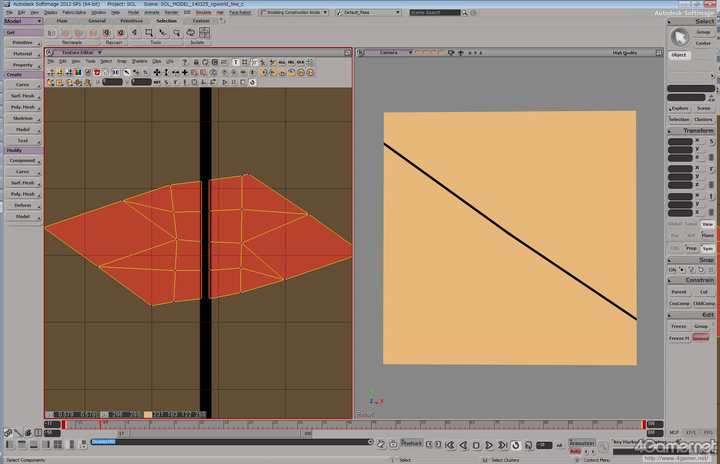This screenshot has height=464, width=720.
Task: Click the object selection arrow icon
Action: click(x=679, y=37)
